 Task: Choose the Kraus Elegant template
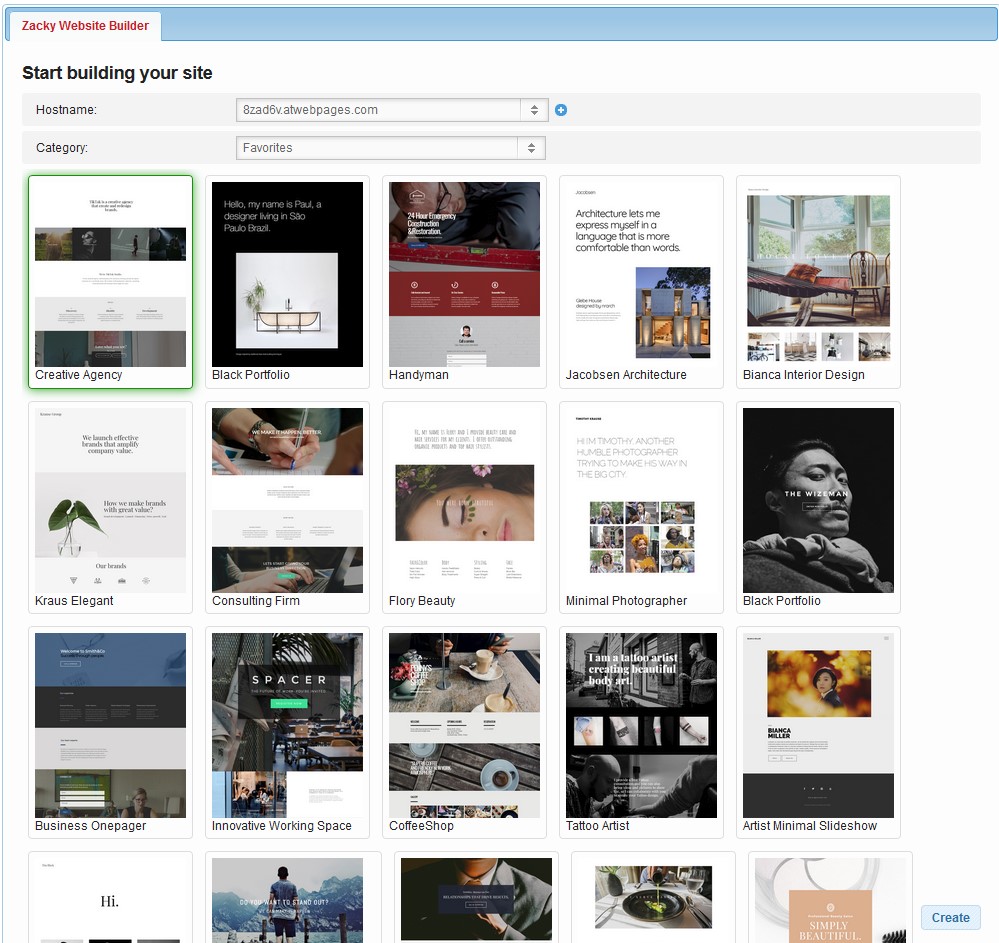click(x=110, y=498)
